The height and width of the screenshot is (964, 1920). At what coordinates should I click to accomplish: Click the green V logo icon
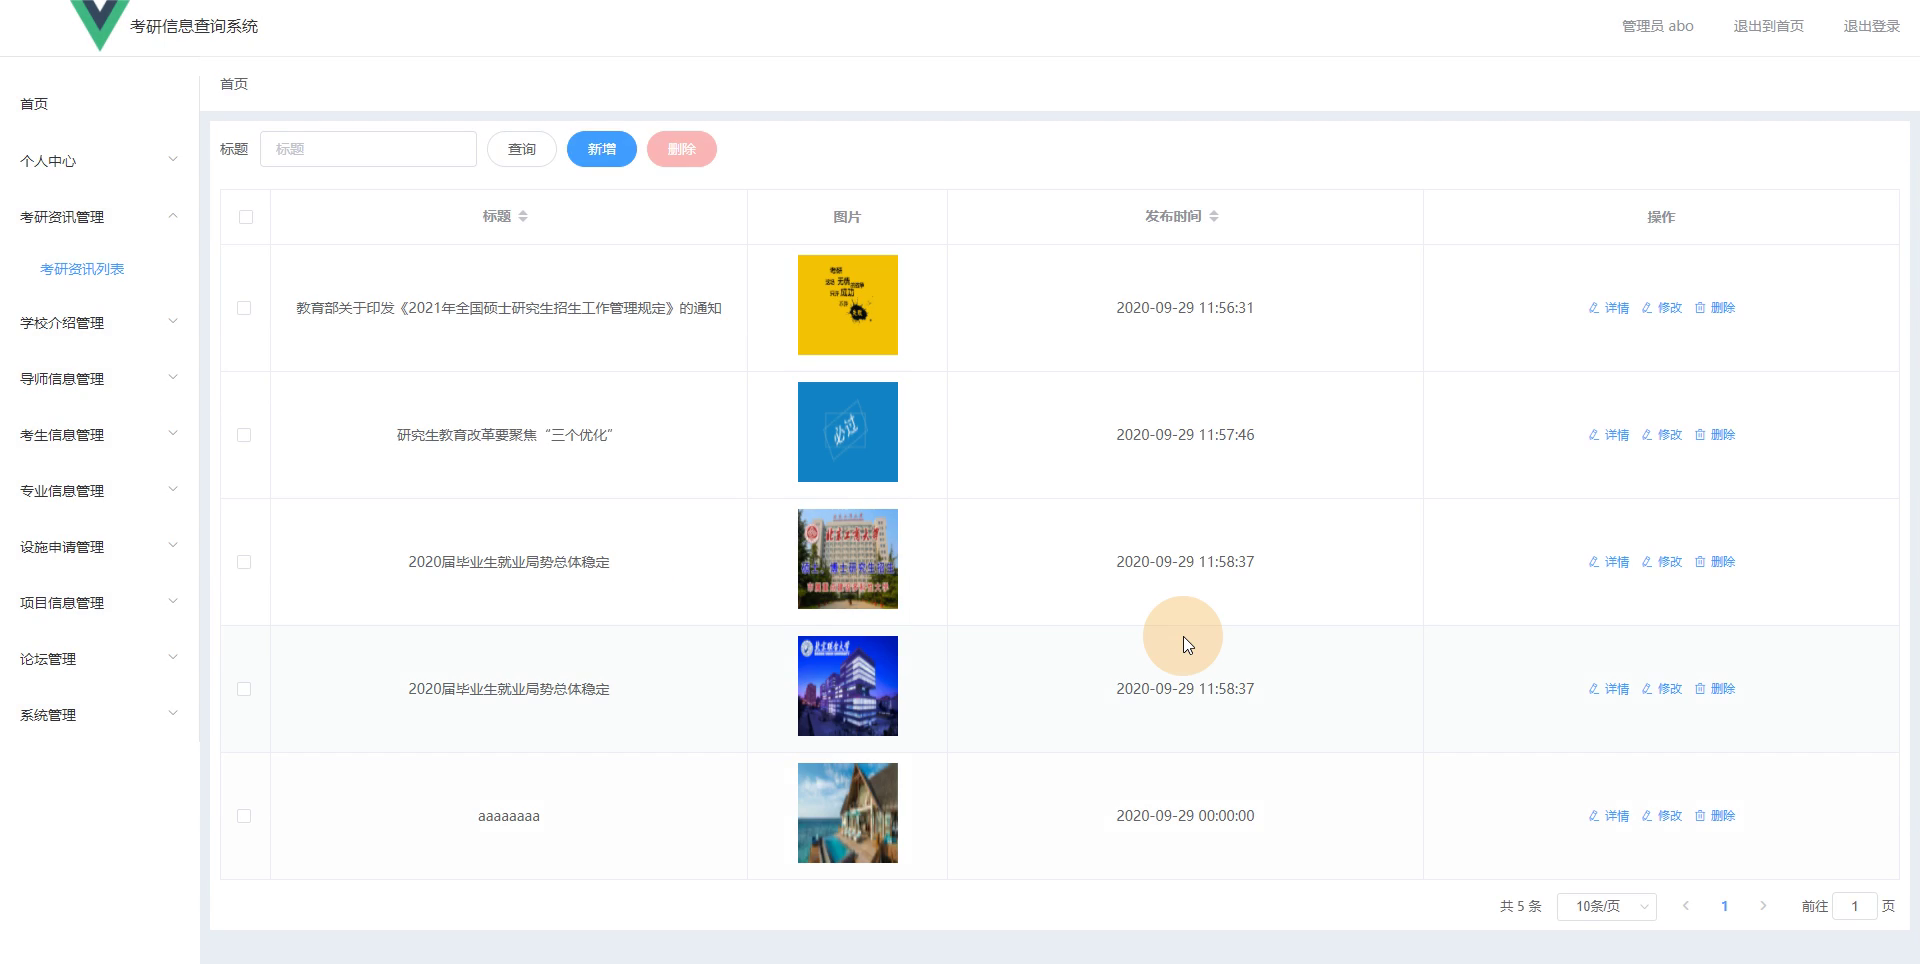[x=100, y=24]
